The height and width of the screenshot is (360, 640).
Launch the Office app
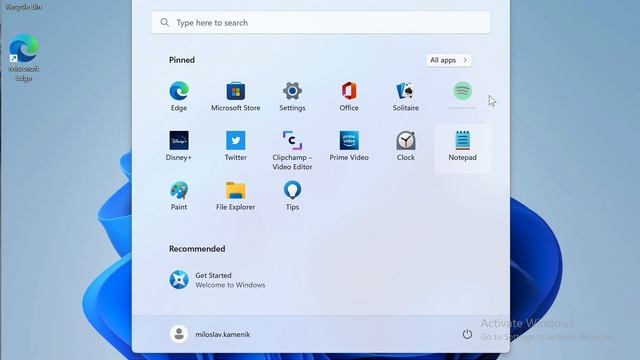(x=349, y=97)
